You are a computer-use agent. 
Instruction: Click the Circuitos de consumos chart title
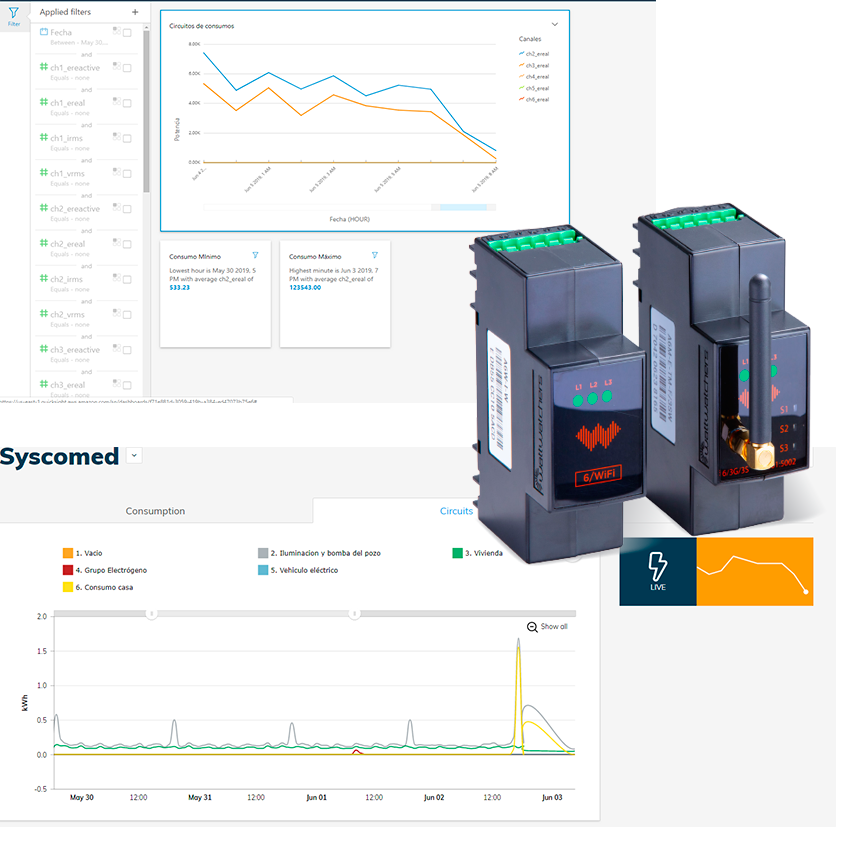tap(202, 26)
